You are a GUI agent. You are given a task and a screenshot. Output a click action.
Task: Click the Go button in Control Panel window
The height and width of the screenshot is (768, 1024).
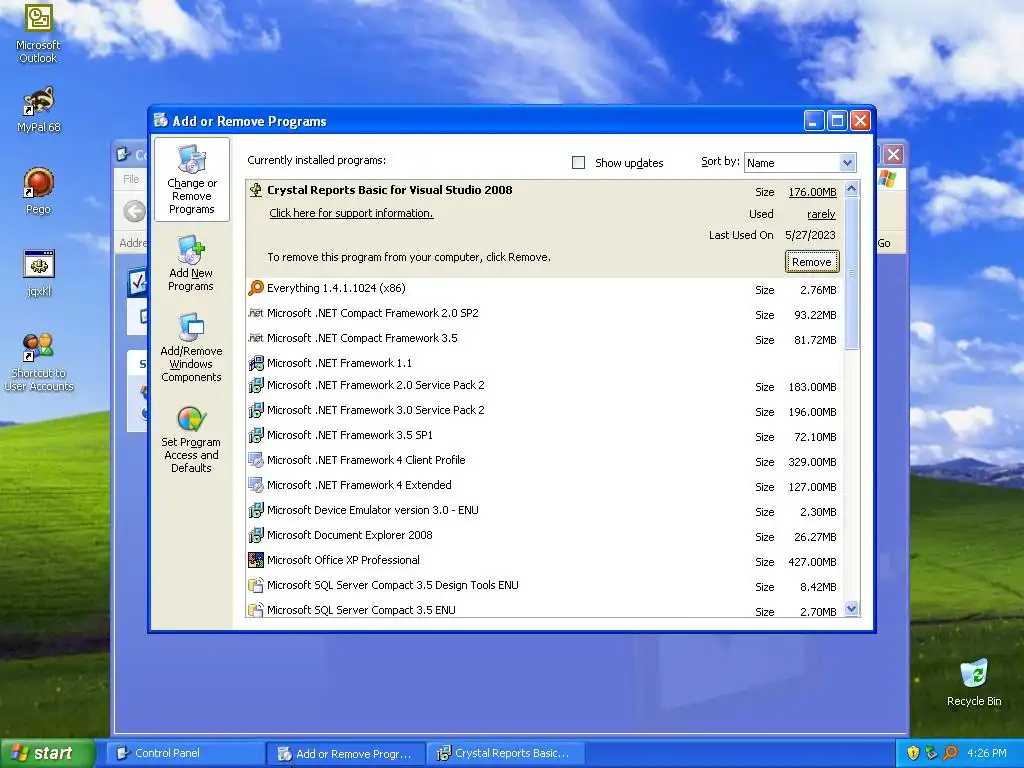point(884,243)
